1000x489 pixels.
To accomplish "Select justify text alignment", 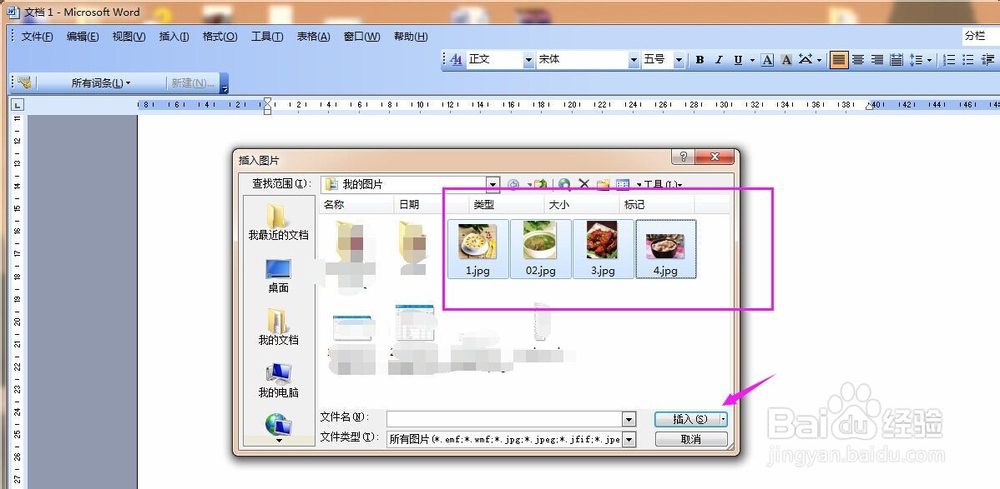I will [839, 60].
